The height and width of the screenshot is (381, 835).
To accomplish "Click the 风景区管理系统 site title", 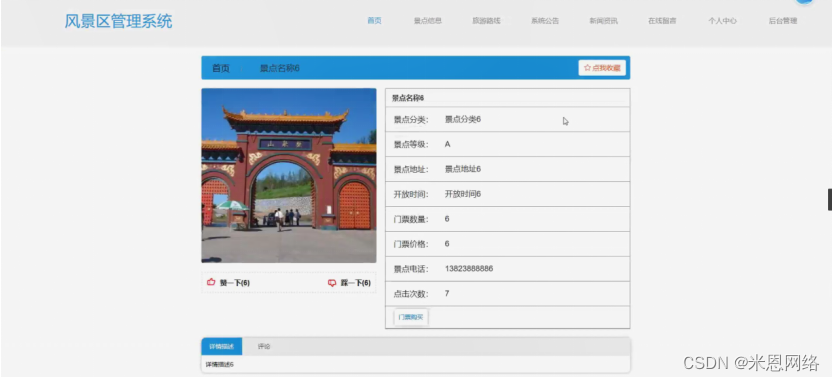I will click(x=118, y=21).
